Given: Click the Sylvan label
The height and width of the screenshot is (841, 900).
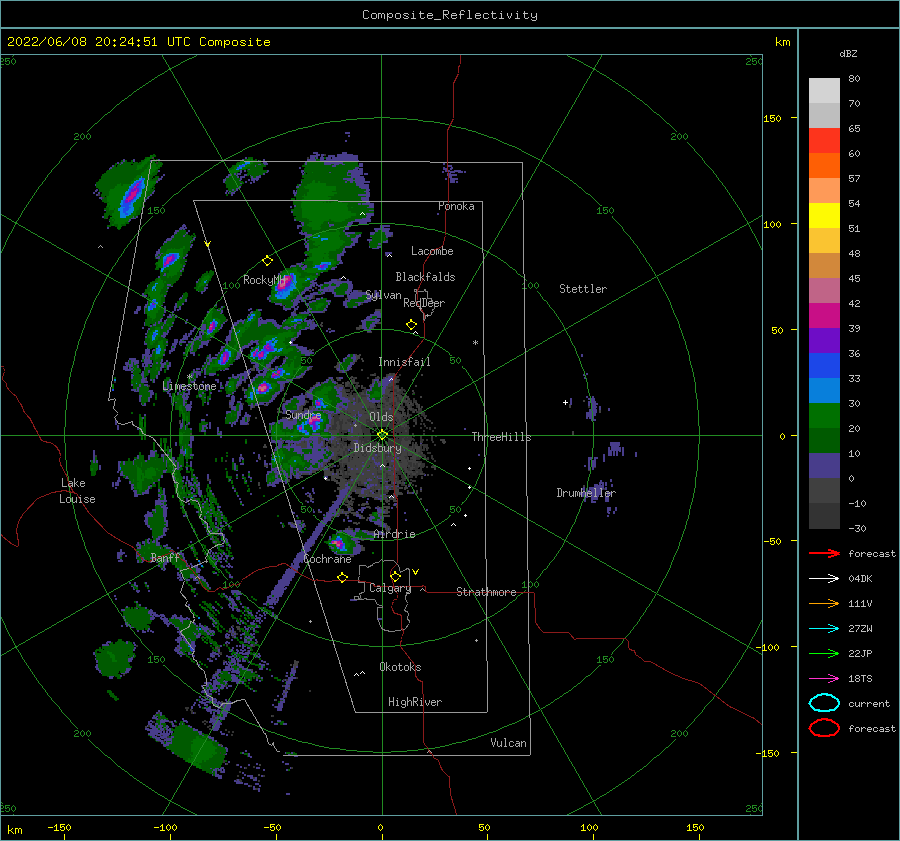Looking at the screenshot, I should tap(383, 295).
